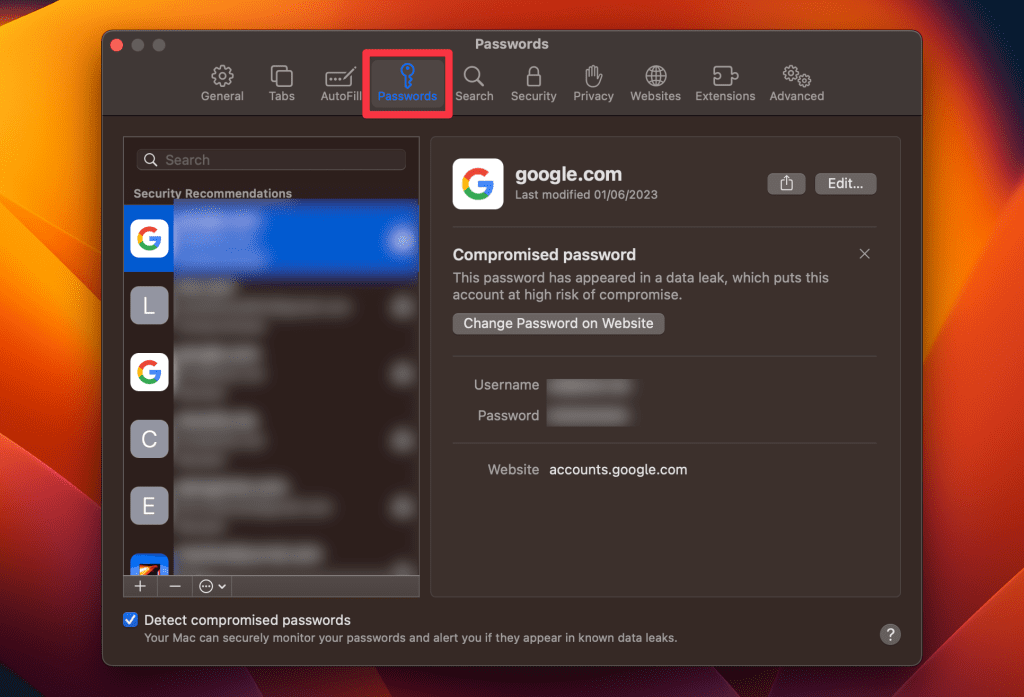Click the blurred Password value
The width and height of the screenshot is (1024, 697).
(589, 415)
